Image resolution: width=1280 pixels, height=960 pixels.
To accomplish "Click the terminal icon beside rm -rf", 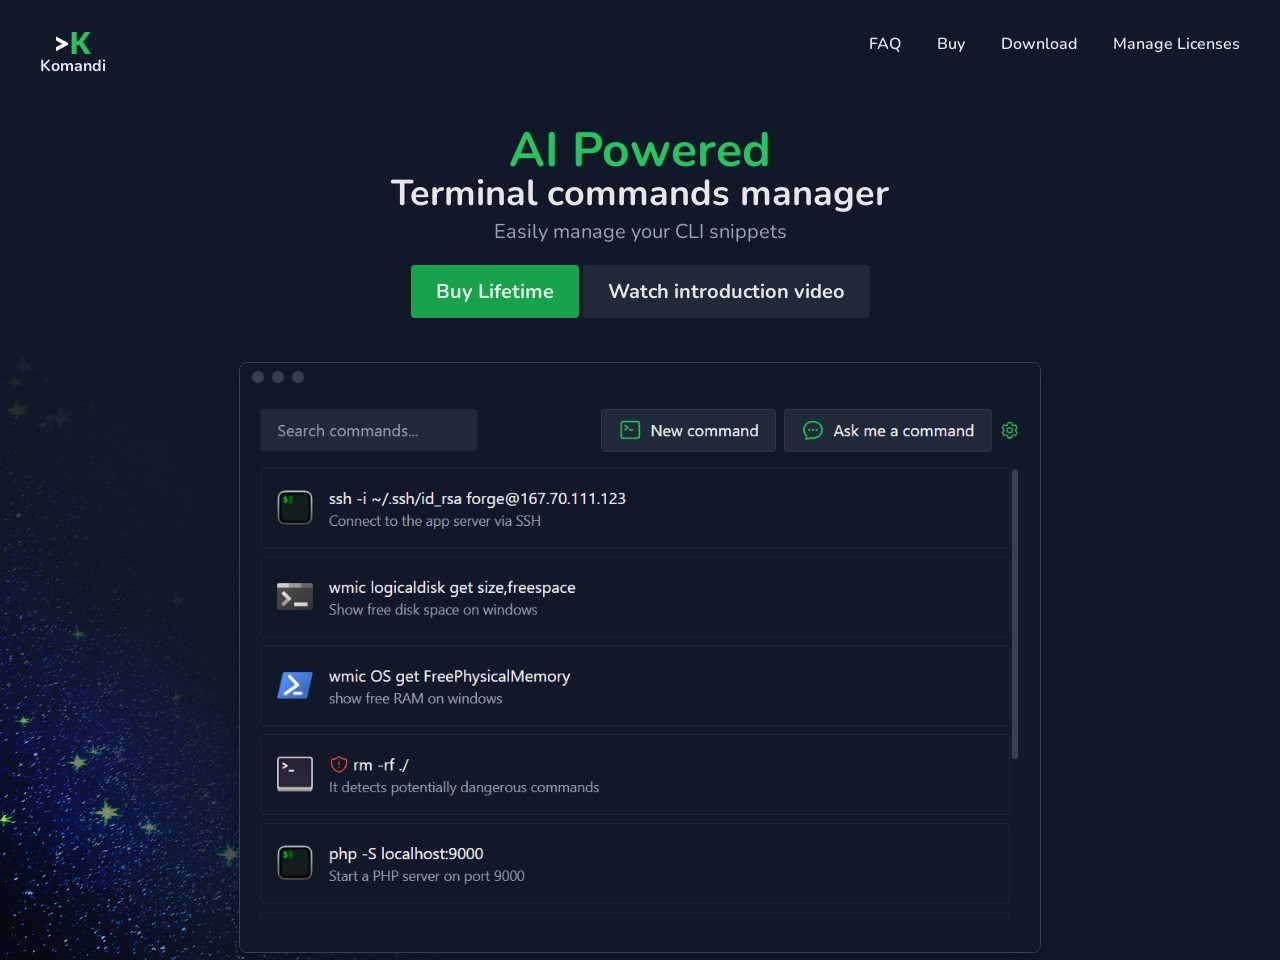I will point(295,774).
